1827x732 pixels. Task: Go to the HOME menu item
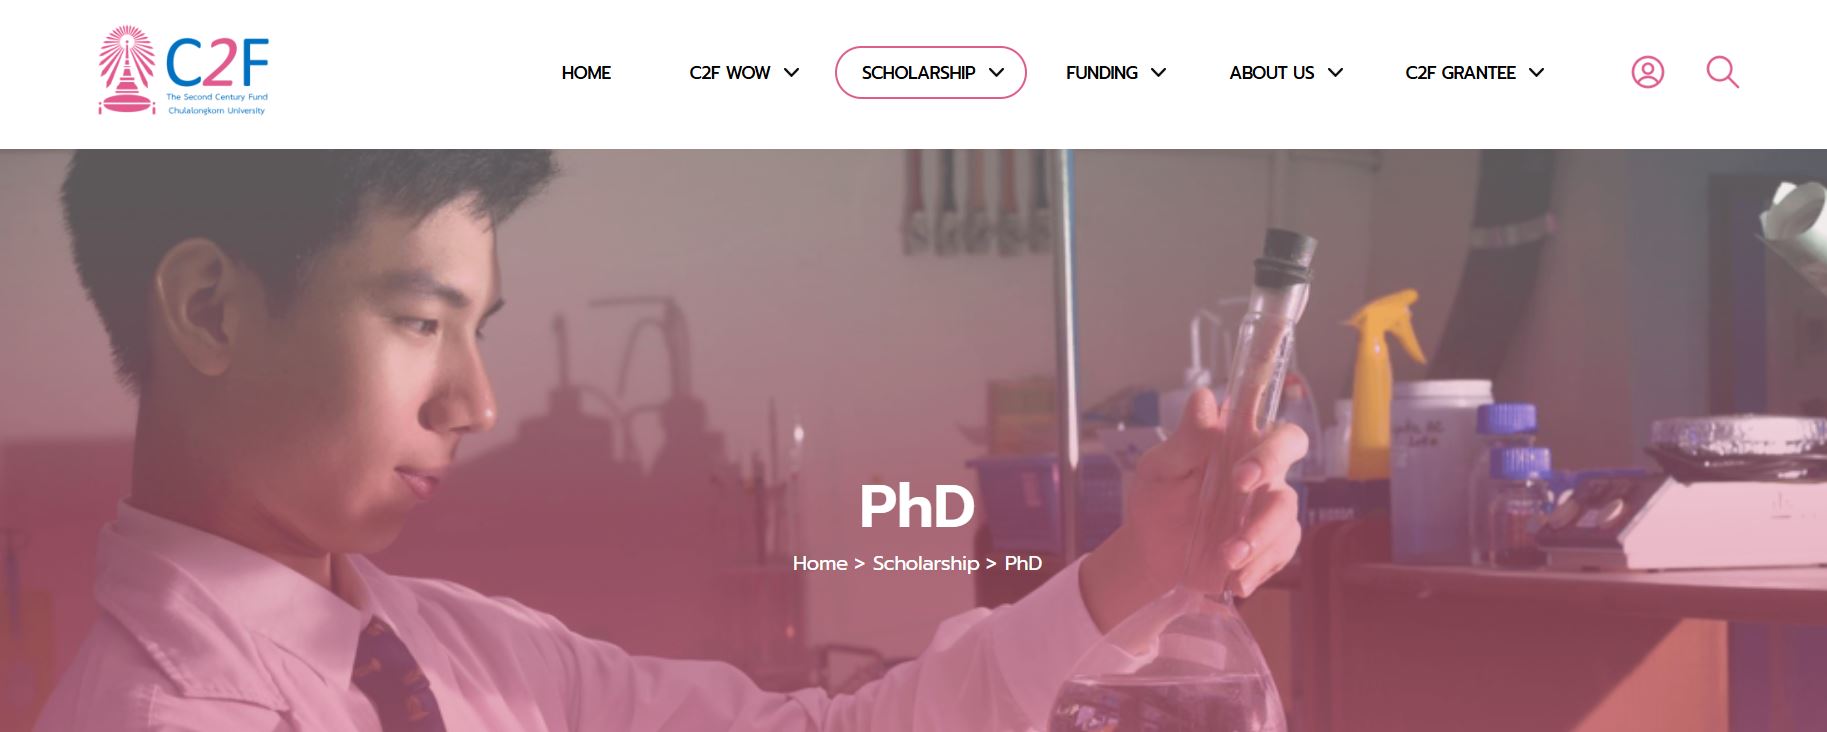coord(586,73)
